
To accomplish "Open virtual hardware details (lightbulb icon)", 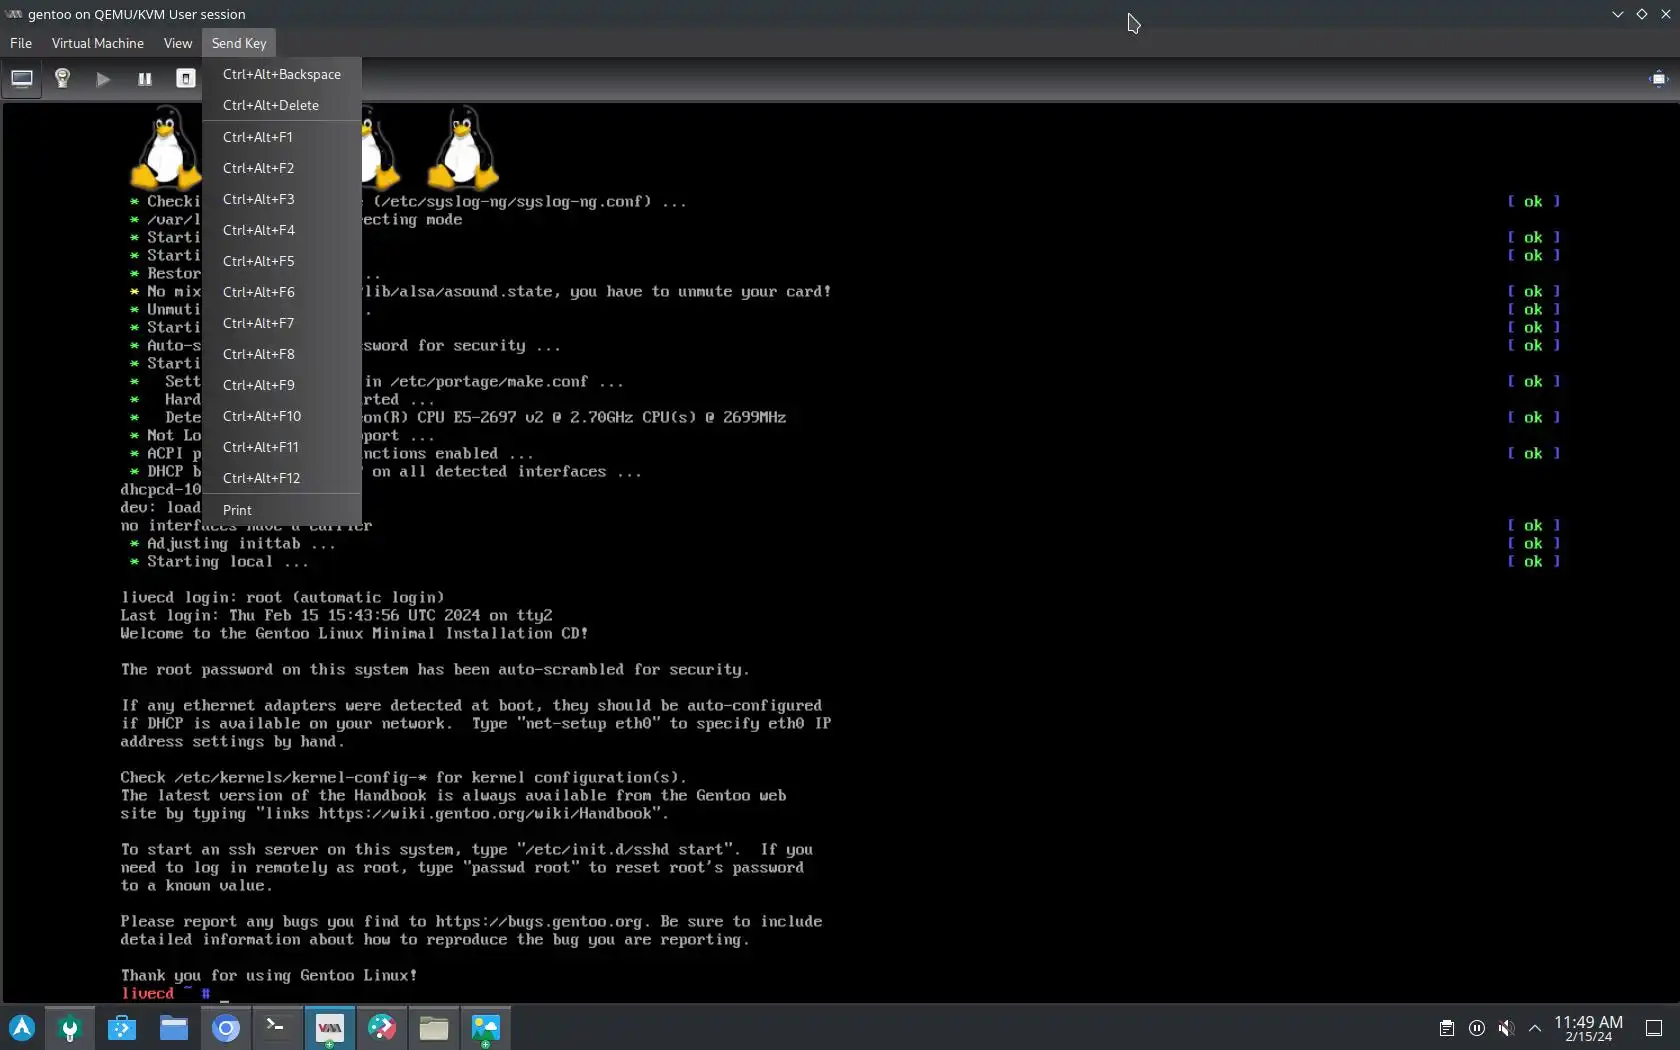I will 62,78.
